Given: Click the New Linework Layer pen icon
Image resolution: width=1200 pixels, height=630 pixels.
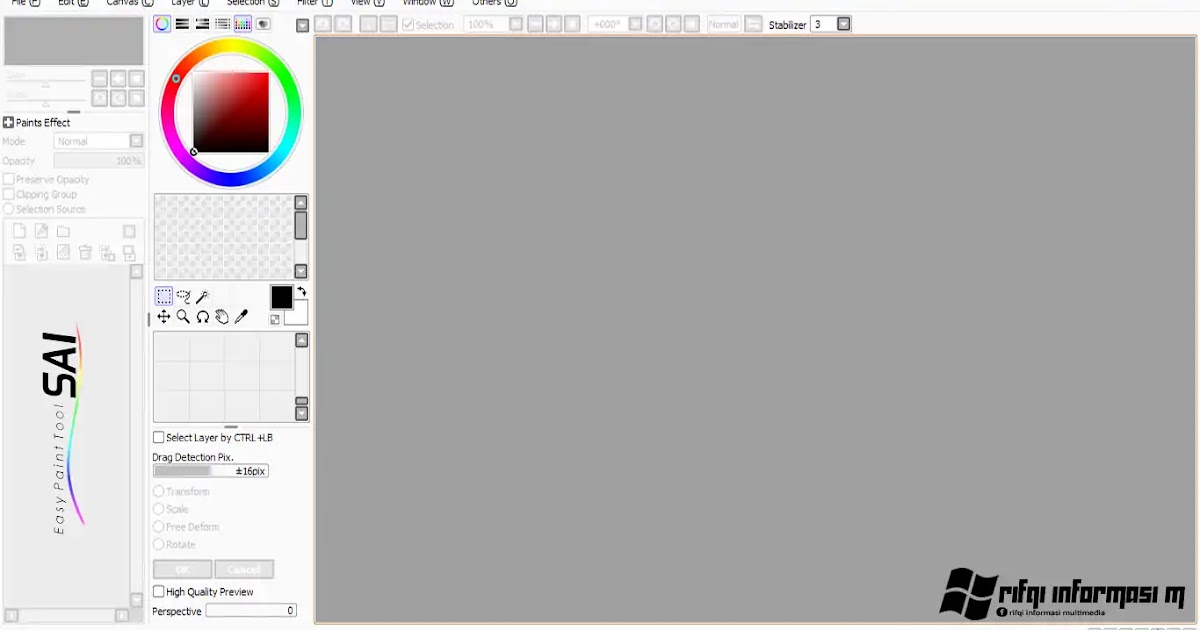Looking at the screenshot, I should (41, 231).
